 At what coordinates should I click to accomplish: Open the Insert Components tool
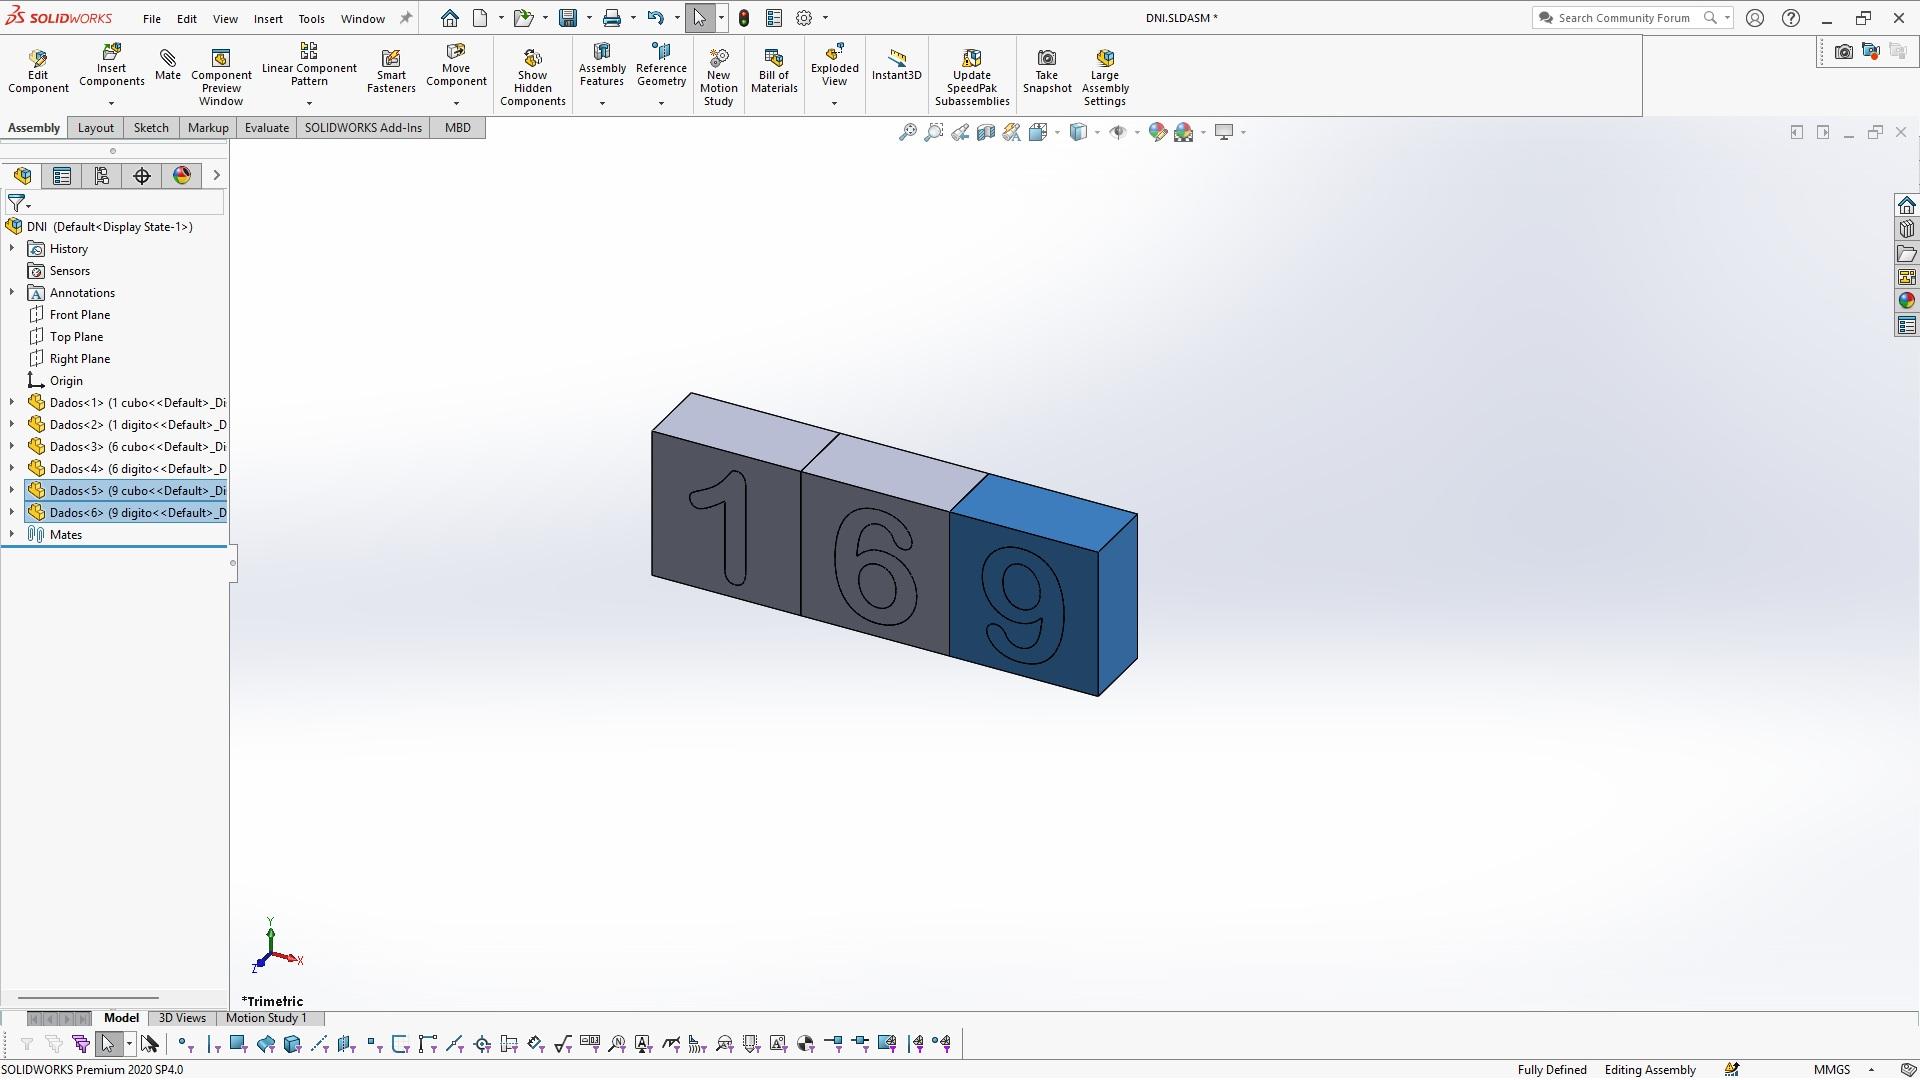pos(111,66)
